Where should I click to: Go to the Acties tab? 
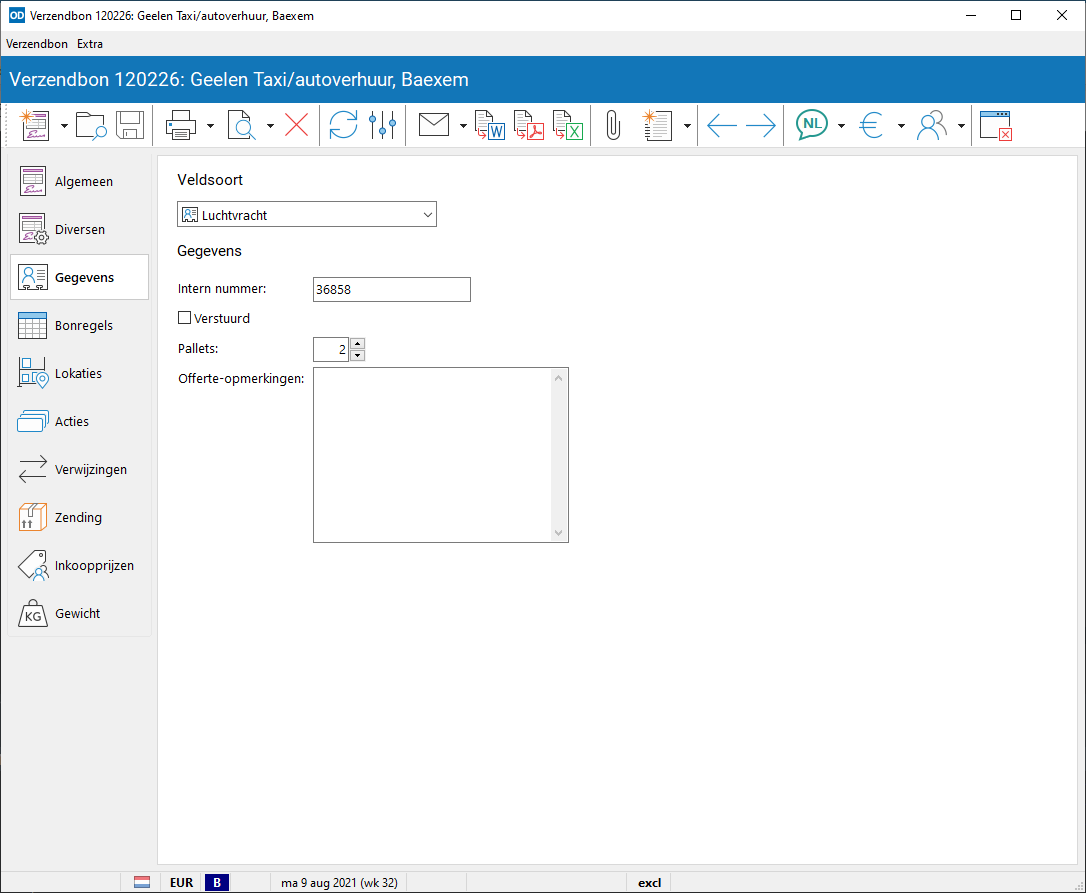coord(80,421)
